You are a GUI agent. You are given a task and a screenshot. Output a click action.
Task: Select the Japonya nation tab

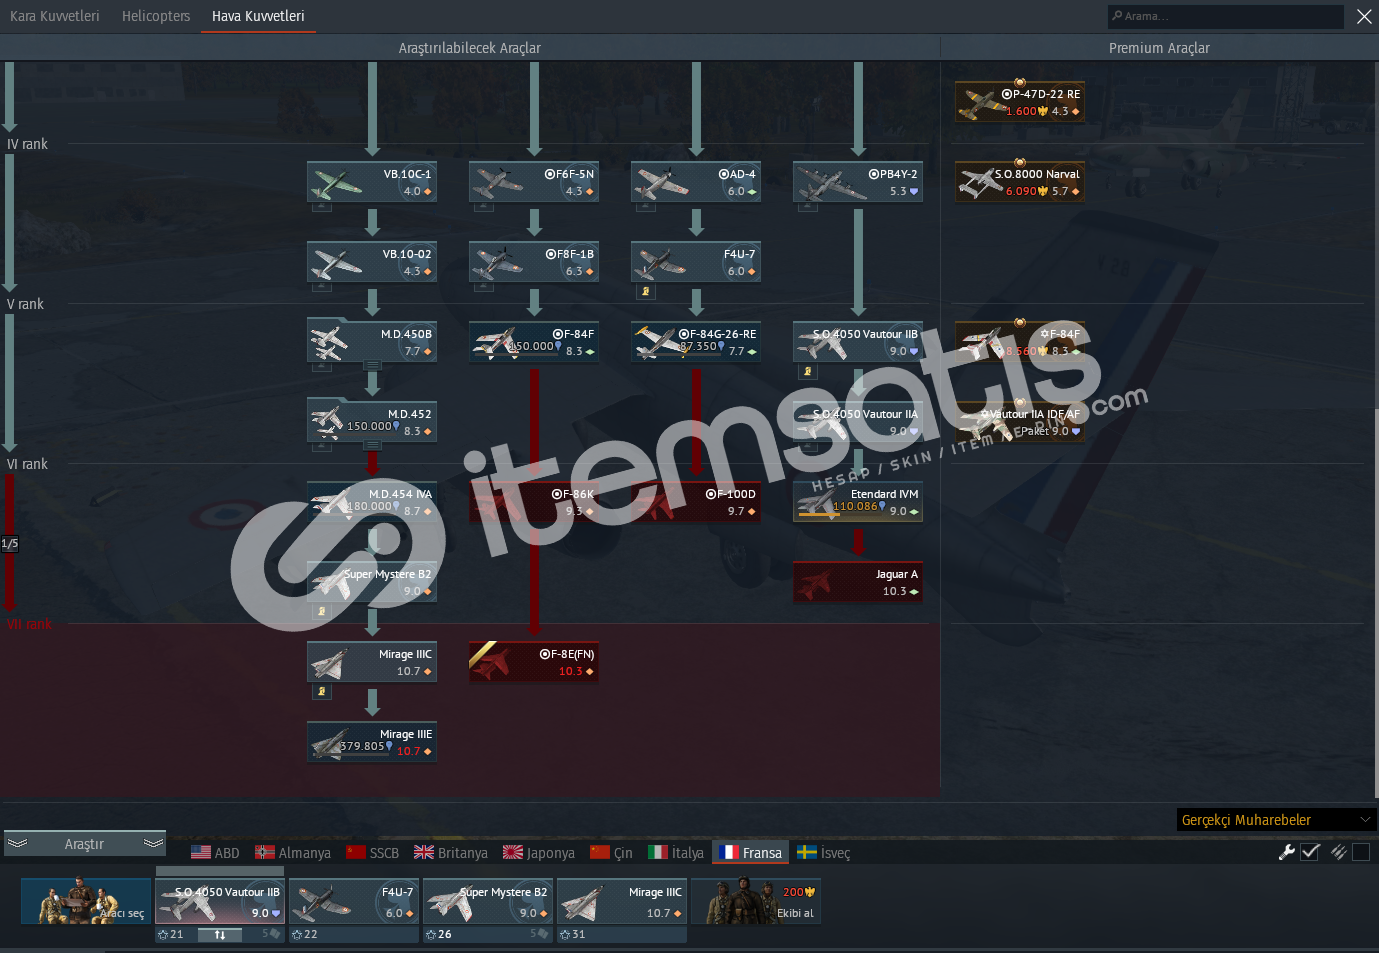539,853
